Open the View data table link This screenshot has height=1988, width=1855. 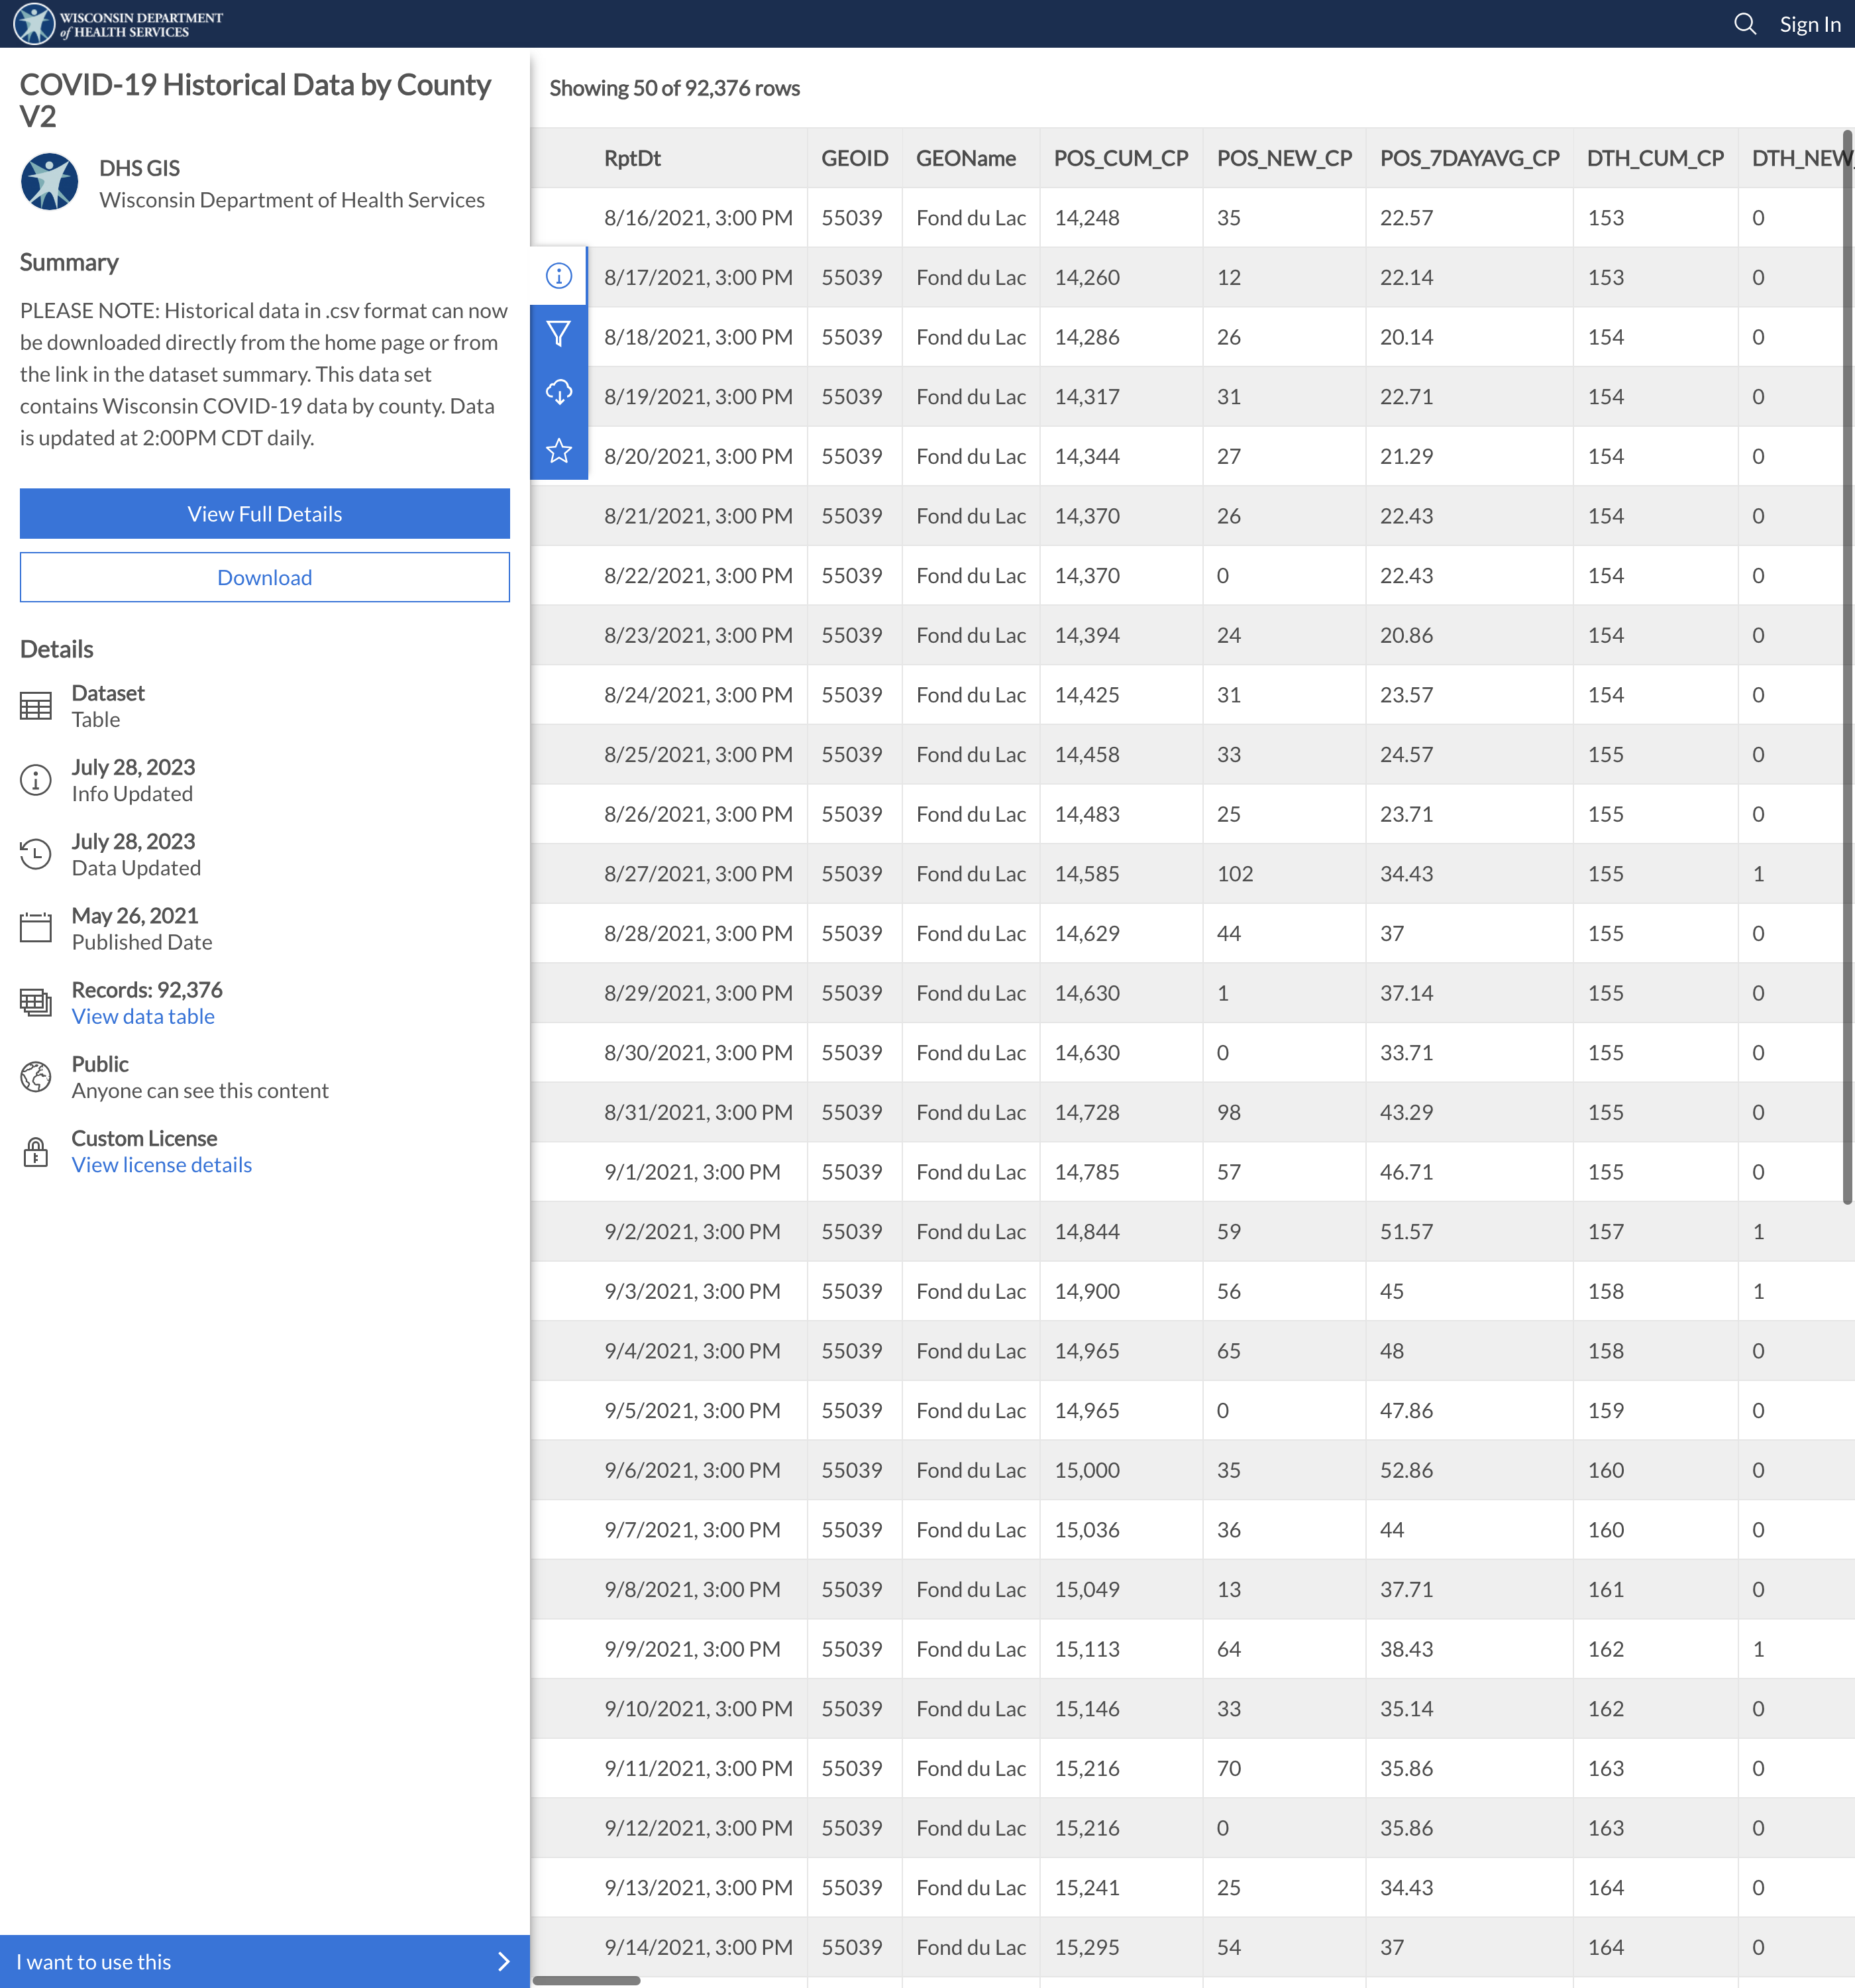tap(143, 1016)
